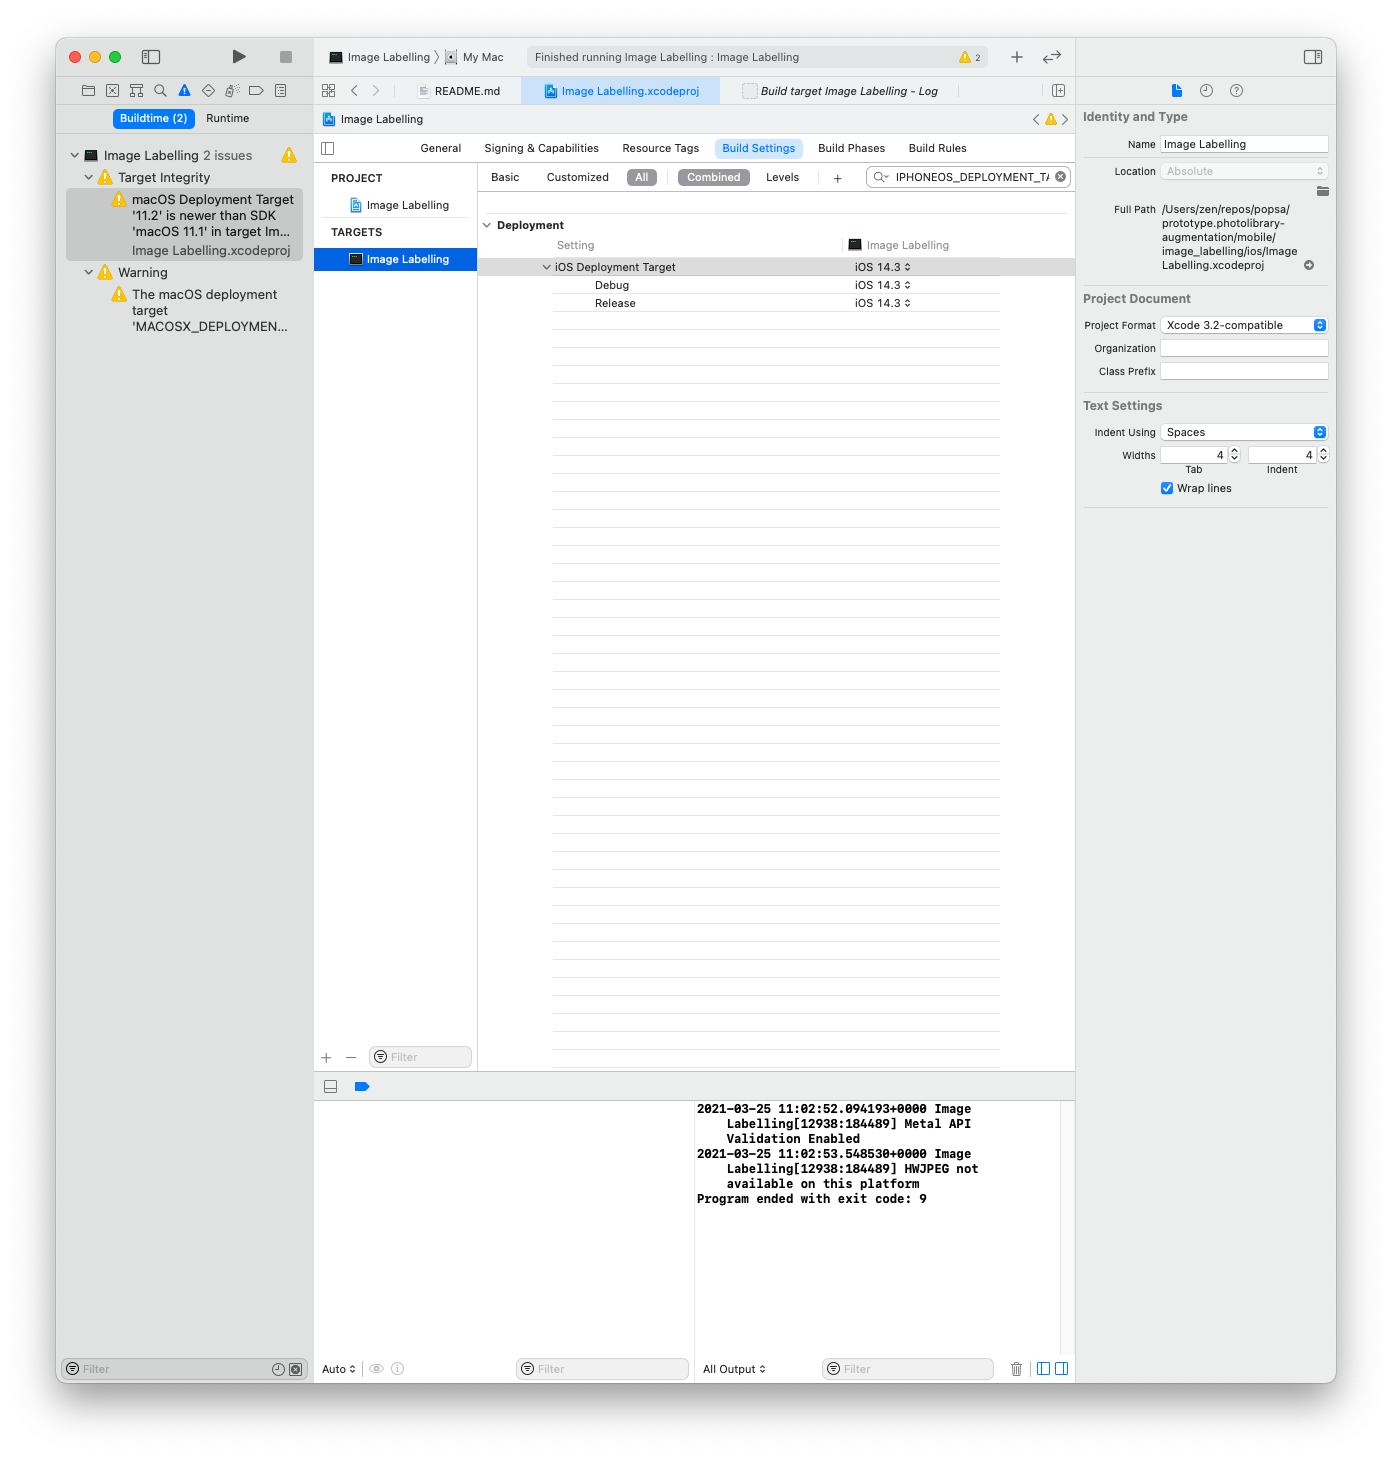Screen dimensions: 1392x1457
Task: Show only the variables view pane
Action: coord(1043,1369)
